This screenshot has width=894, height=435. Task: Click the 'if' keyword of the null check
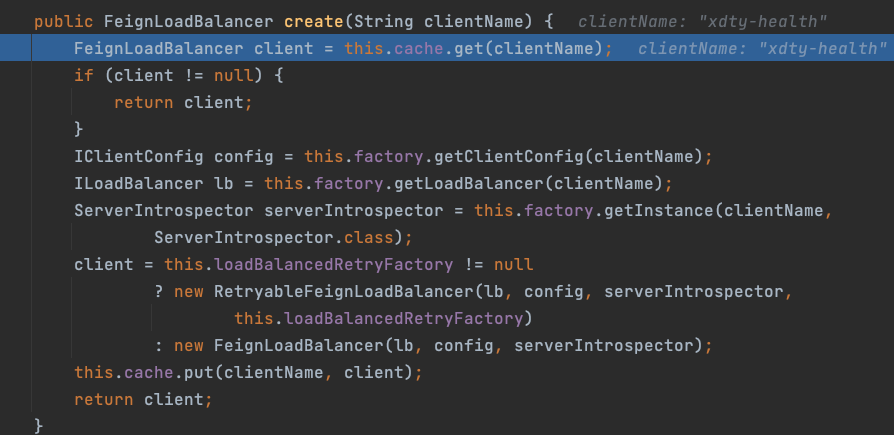(x=84, y=76)
